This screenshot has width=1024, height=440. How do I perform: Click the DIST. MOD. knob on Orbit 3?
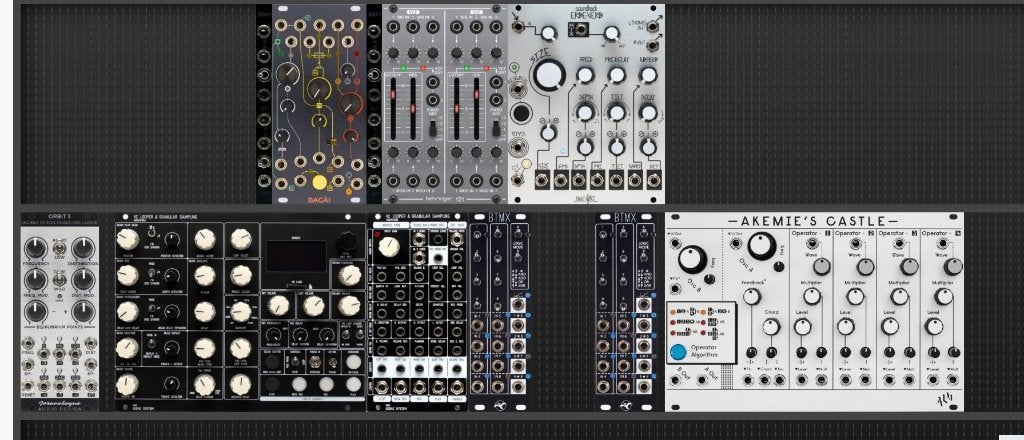pyautogui.click(x=83, y=279)
